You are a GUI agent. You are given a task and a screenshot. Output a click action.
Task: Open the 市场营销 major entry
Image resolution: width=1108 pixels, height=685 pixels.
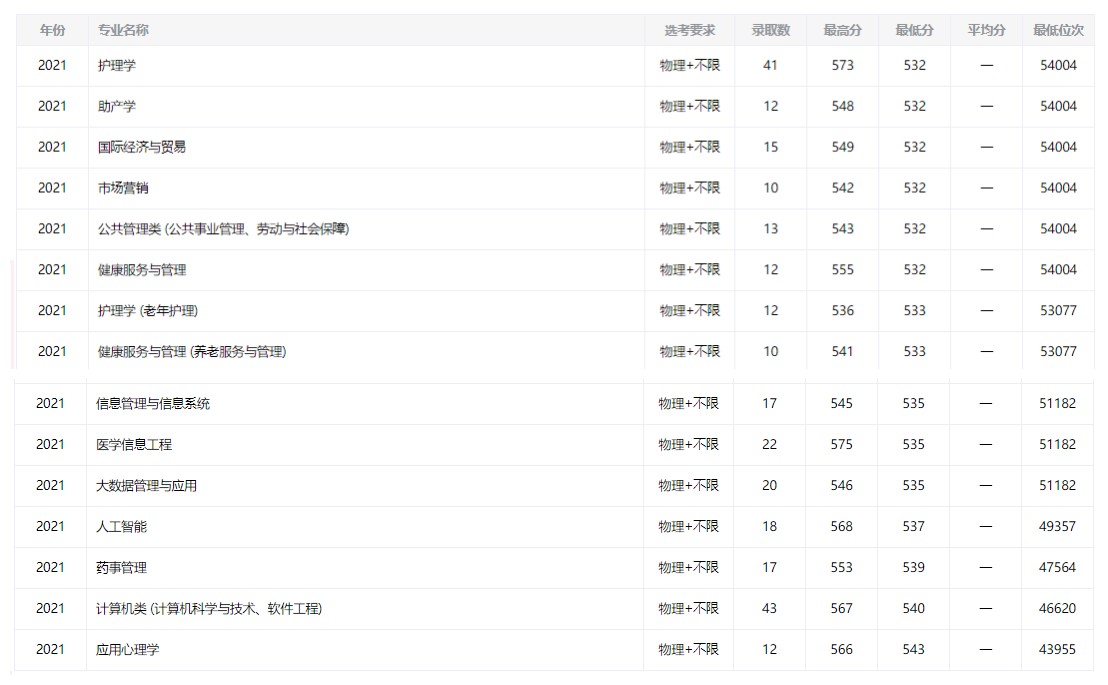123,188
